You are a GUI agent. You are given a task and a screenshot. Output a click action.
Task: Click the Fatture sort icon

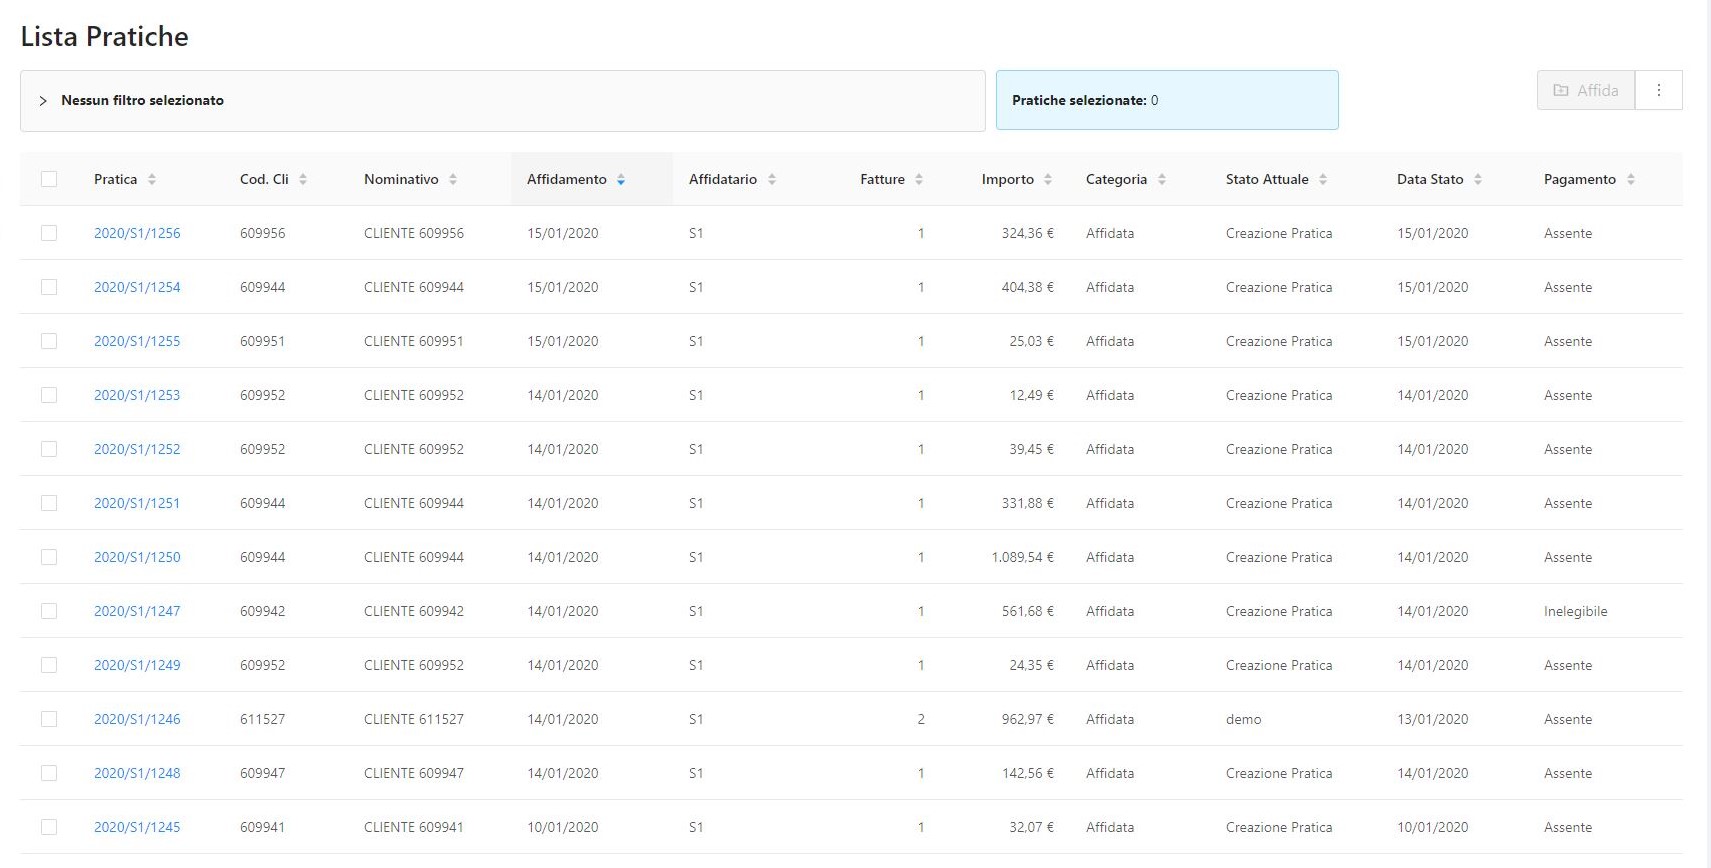[919, 180]
